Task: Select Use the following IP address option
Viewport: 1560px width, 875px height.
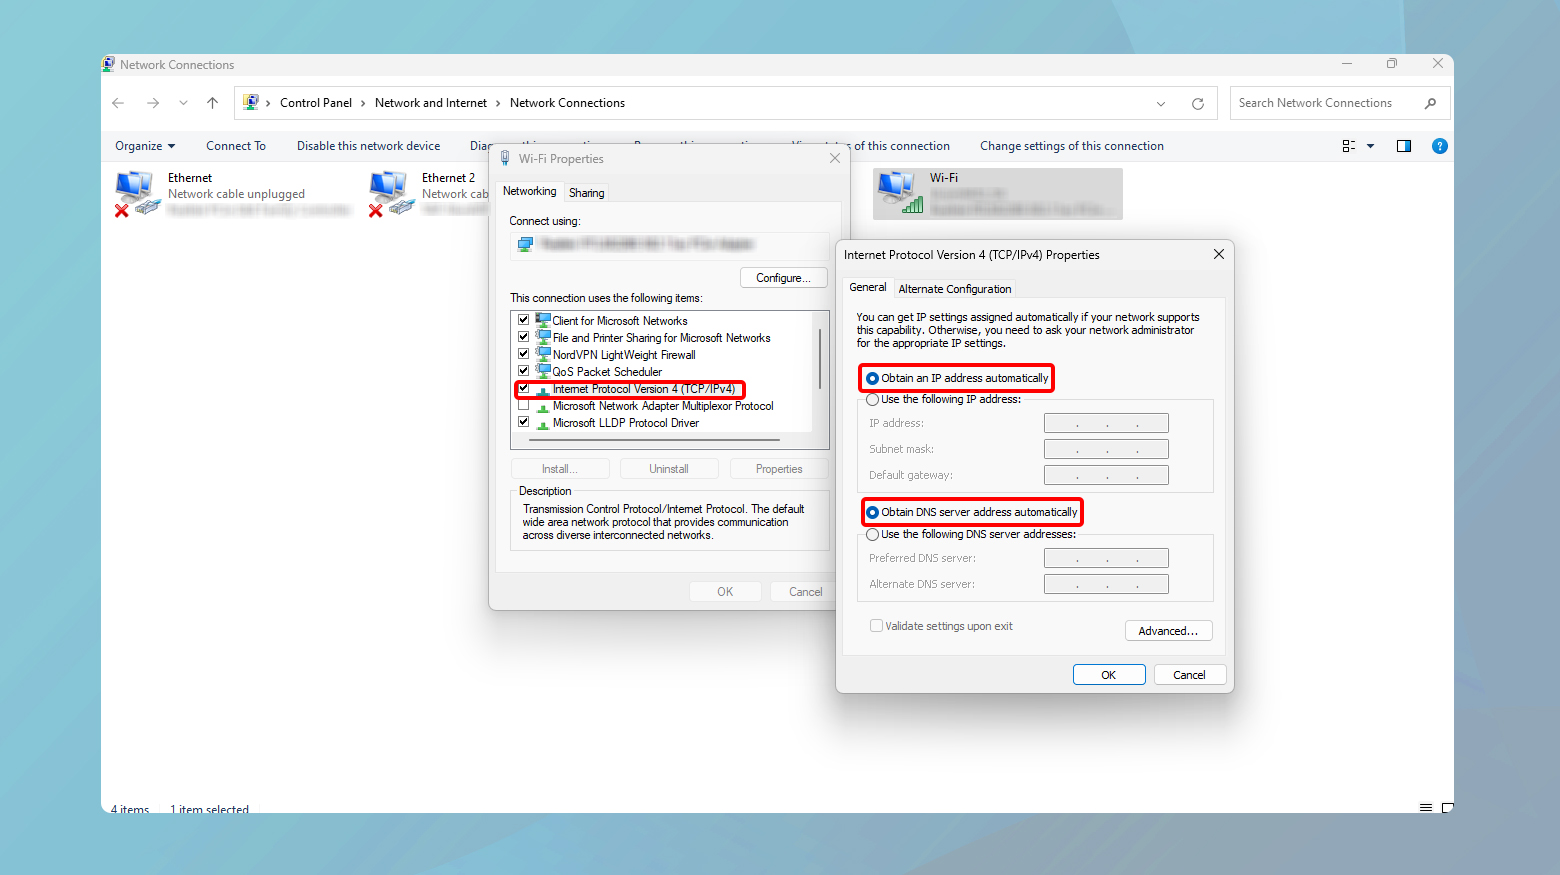Action: pos(871,399)
